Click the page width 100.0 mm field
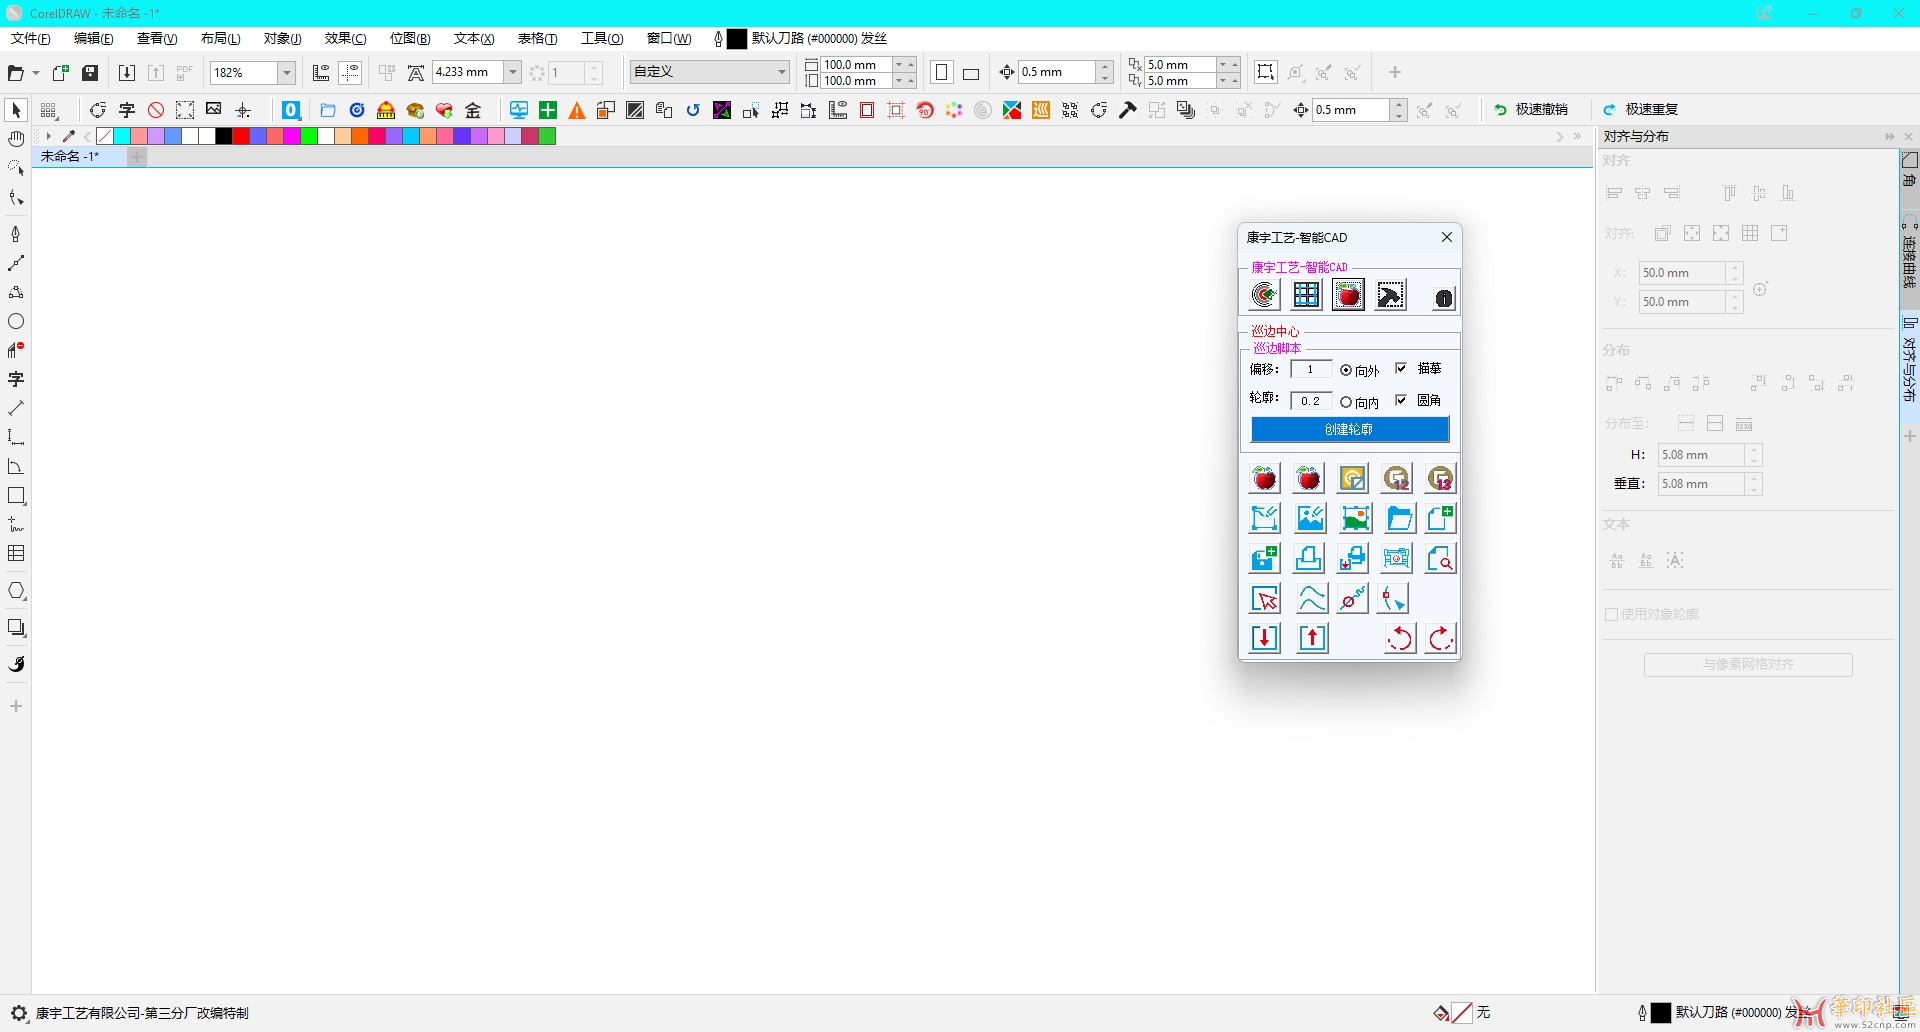Image resolution: width=1920 pixels, height=1032 pixels. tap(856, 65)
